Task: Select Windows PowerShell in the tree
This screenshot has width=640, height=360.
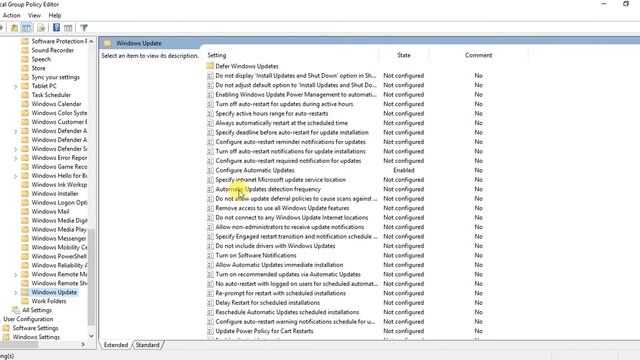Action: coord(59,256)
